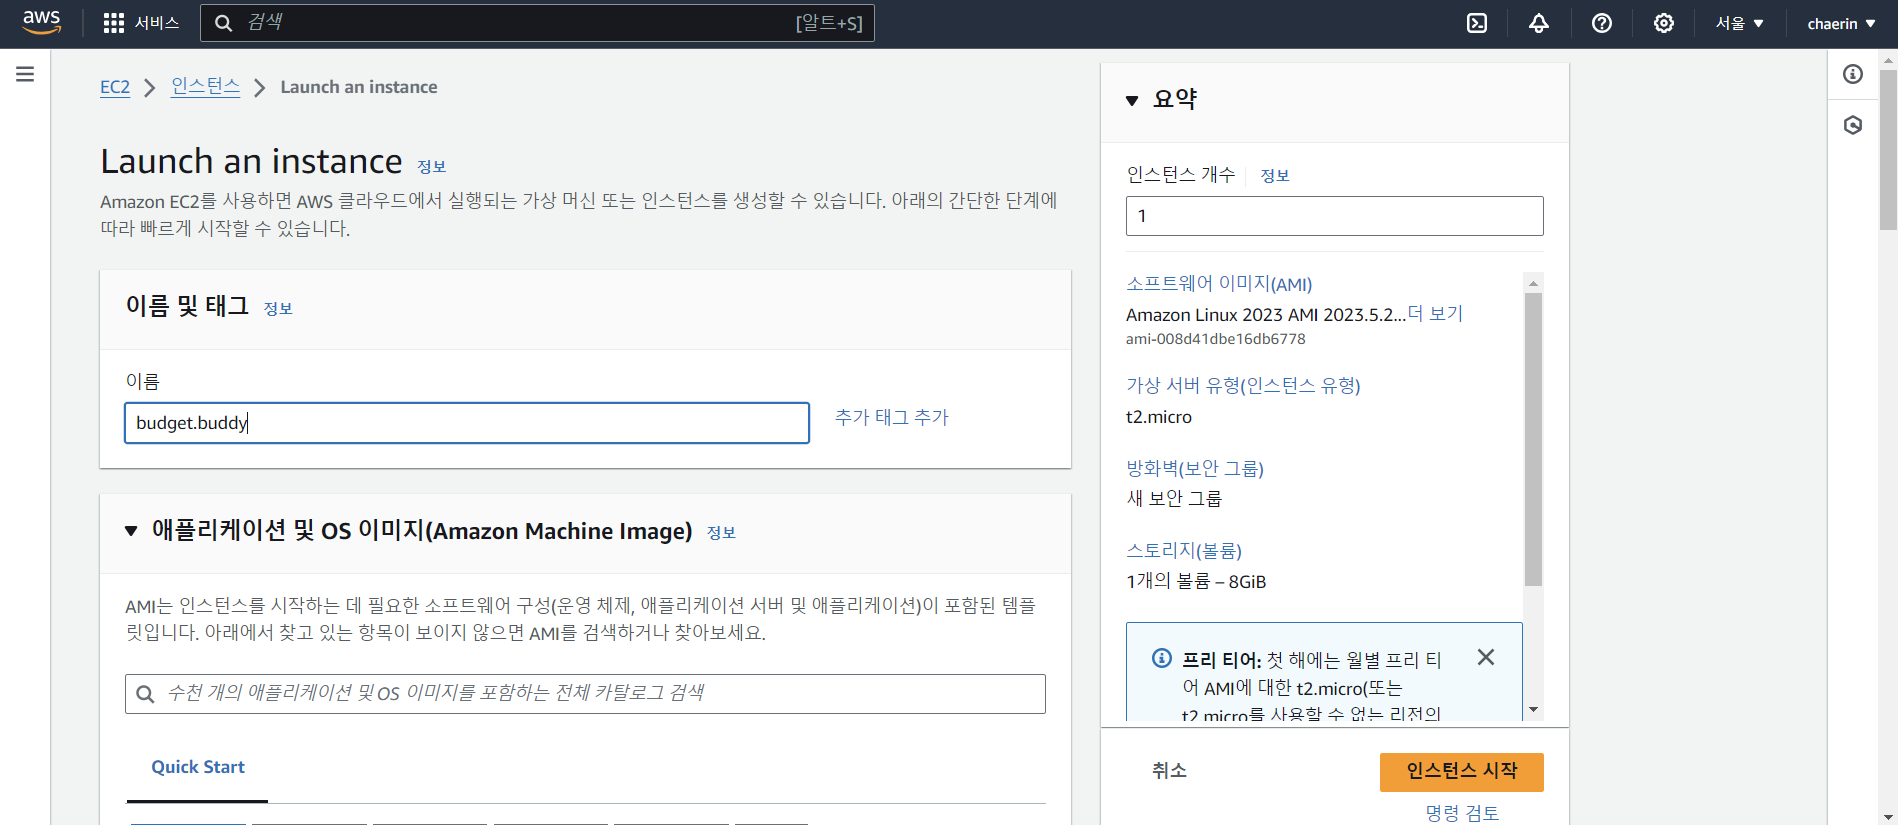Open the 서비스 services grid menu

coord(141,23)
